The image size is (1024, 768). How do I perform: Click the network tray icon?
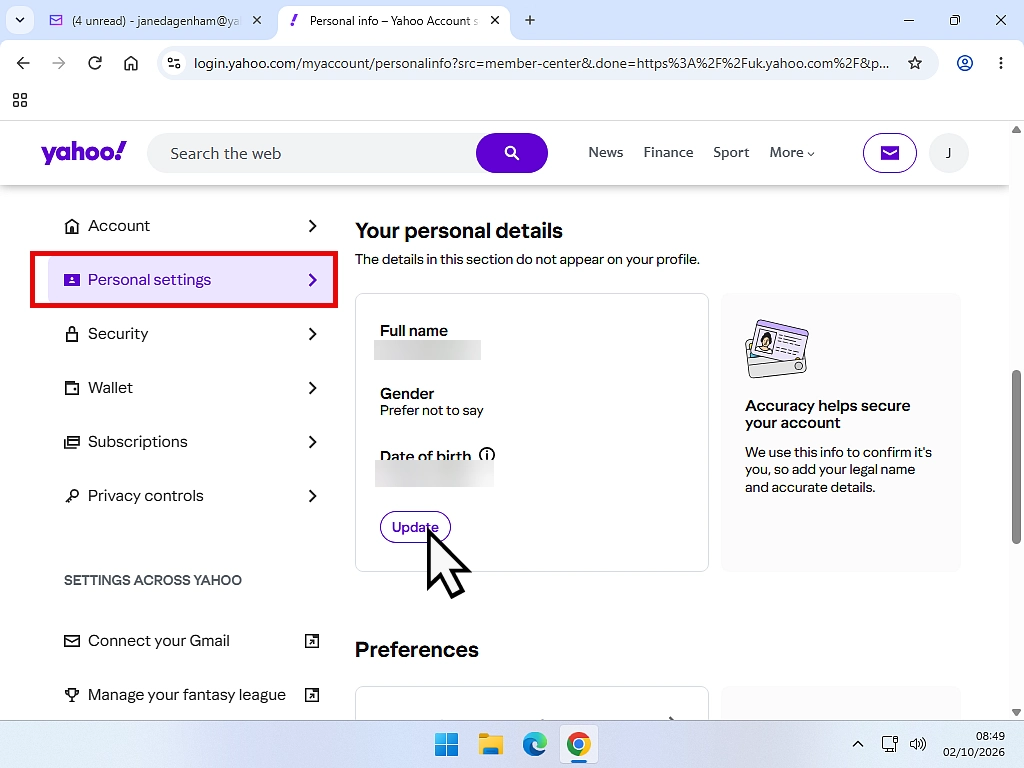(x=889, y=744)
